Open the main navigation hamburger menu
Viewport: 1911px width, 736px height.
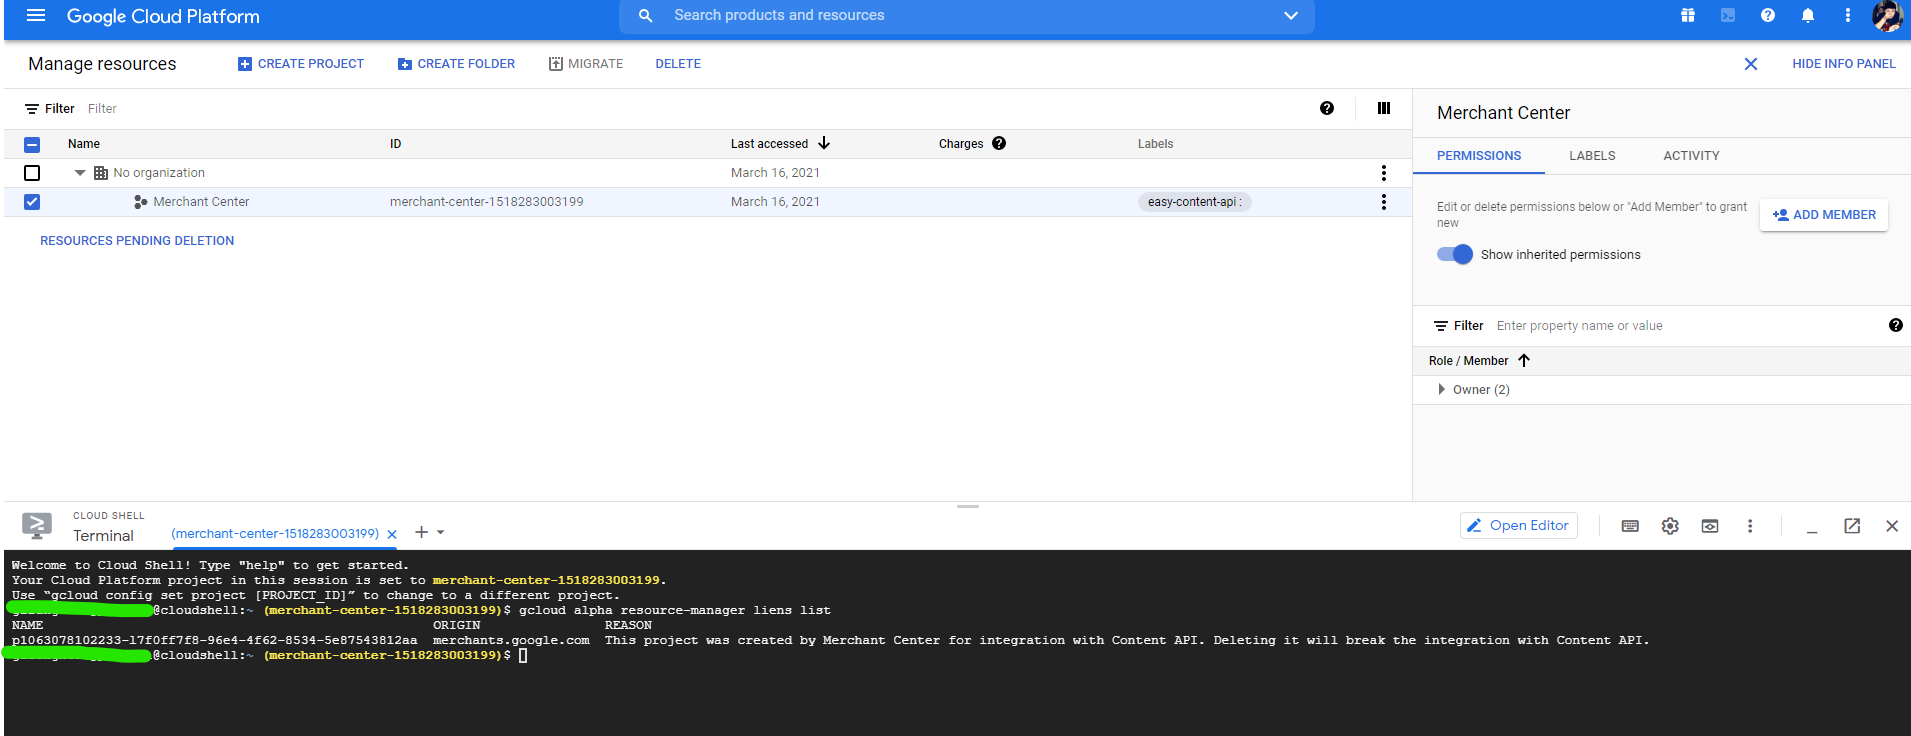click(36, 16)
